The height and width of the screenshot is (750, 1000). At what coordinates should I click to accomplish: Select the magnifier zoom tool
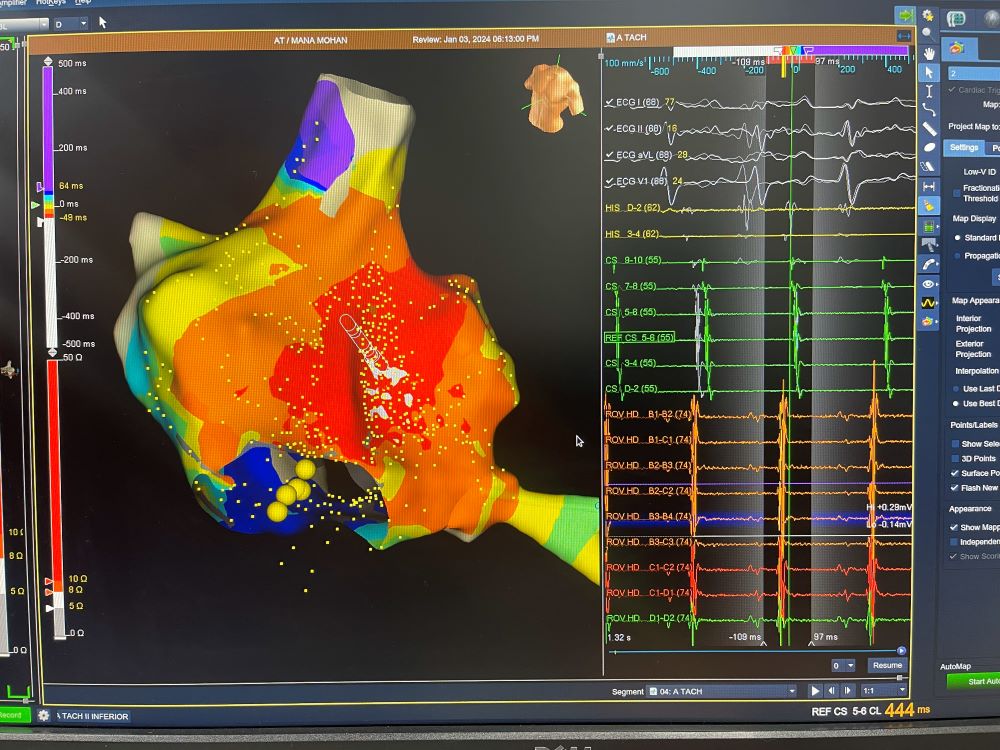coord(928,34)
